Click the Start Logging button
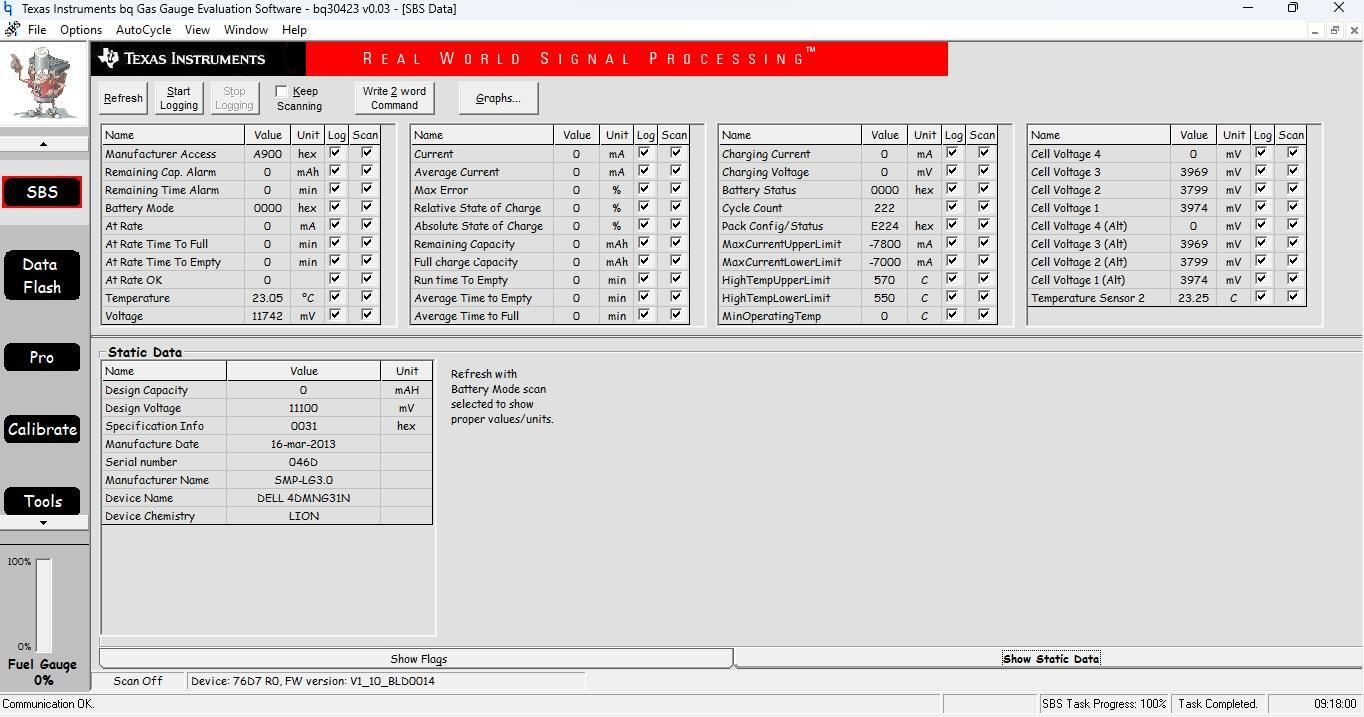This screenshot has width=1364, height=717. tap(179, 98)
